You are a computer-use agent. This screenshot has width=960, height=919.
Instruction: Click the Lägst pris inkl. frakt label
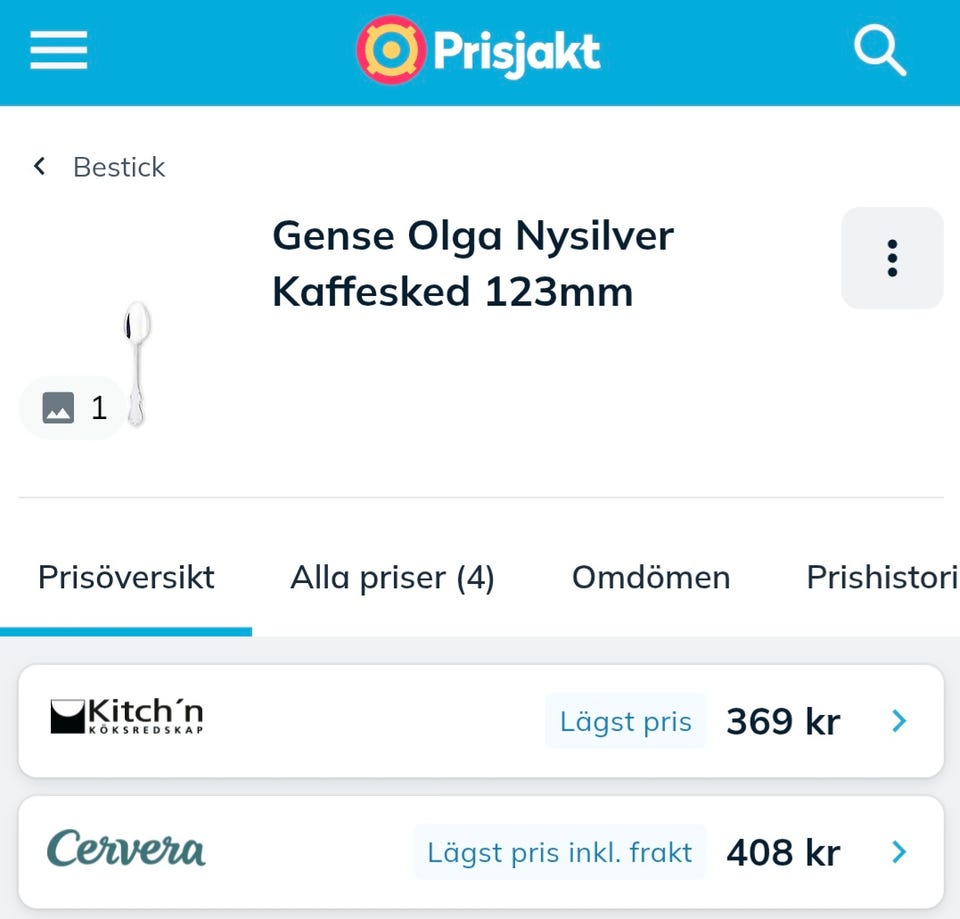click(x=560, y=852)
